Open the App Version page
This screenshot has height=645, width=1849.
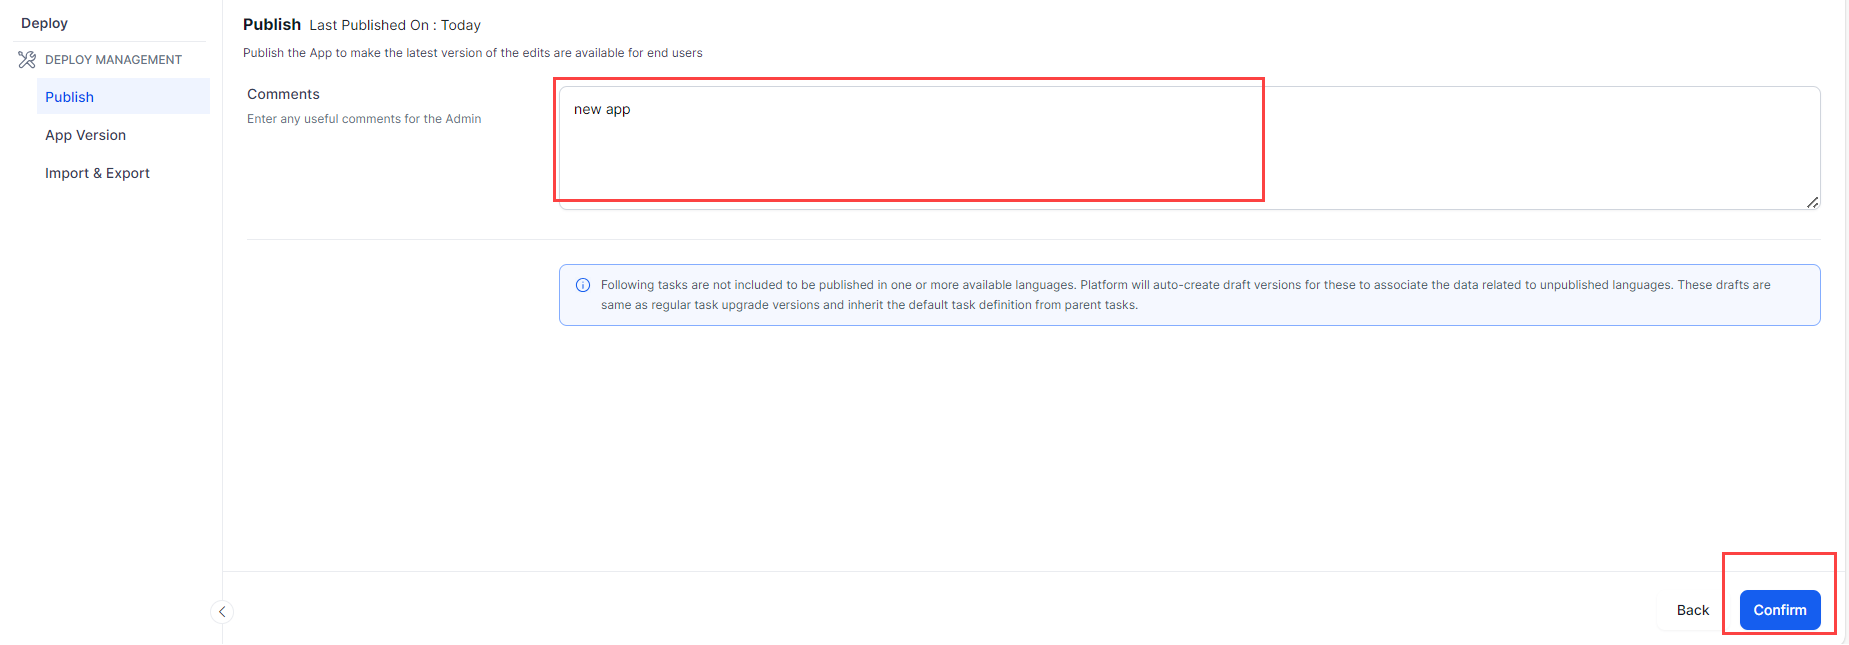85,135
